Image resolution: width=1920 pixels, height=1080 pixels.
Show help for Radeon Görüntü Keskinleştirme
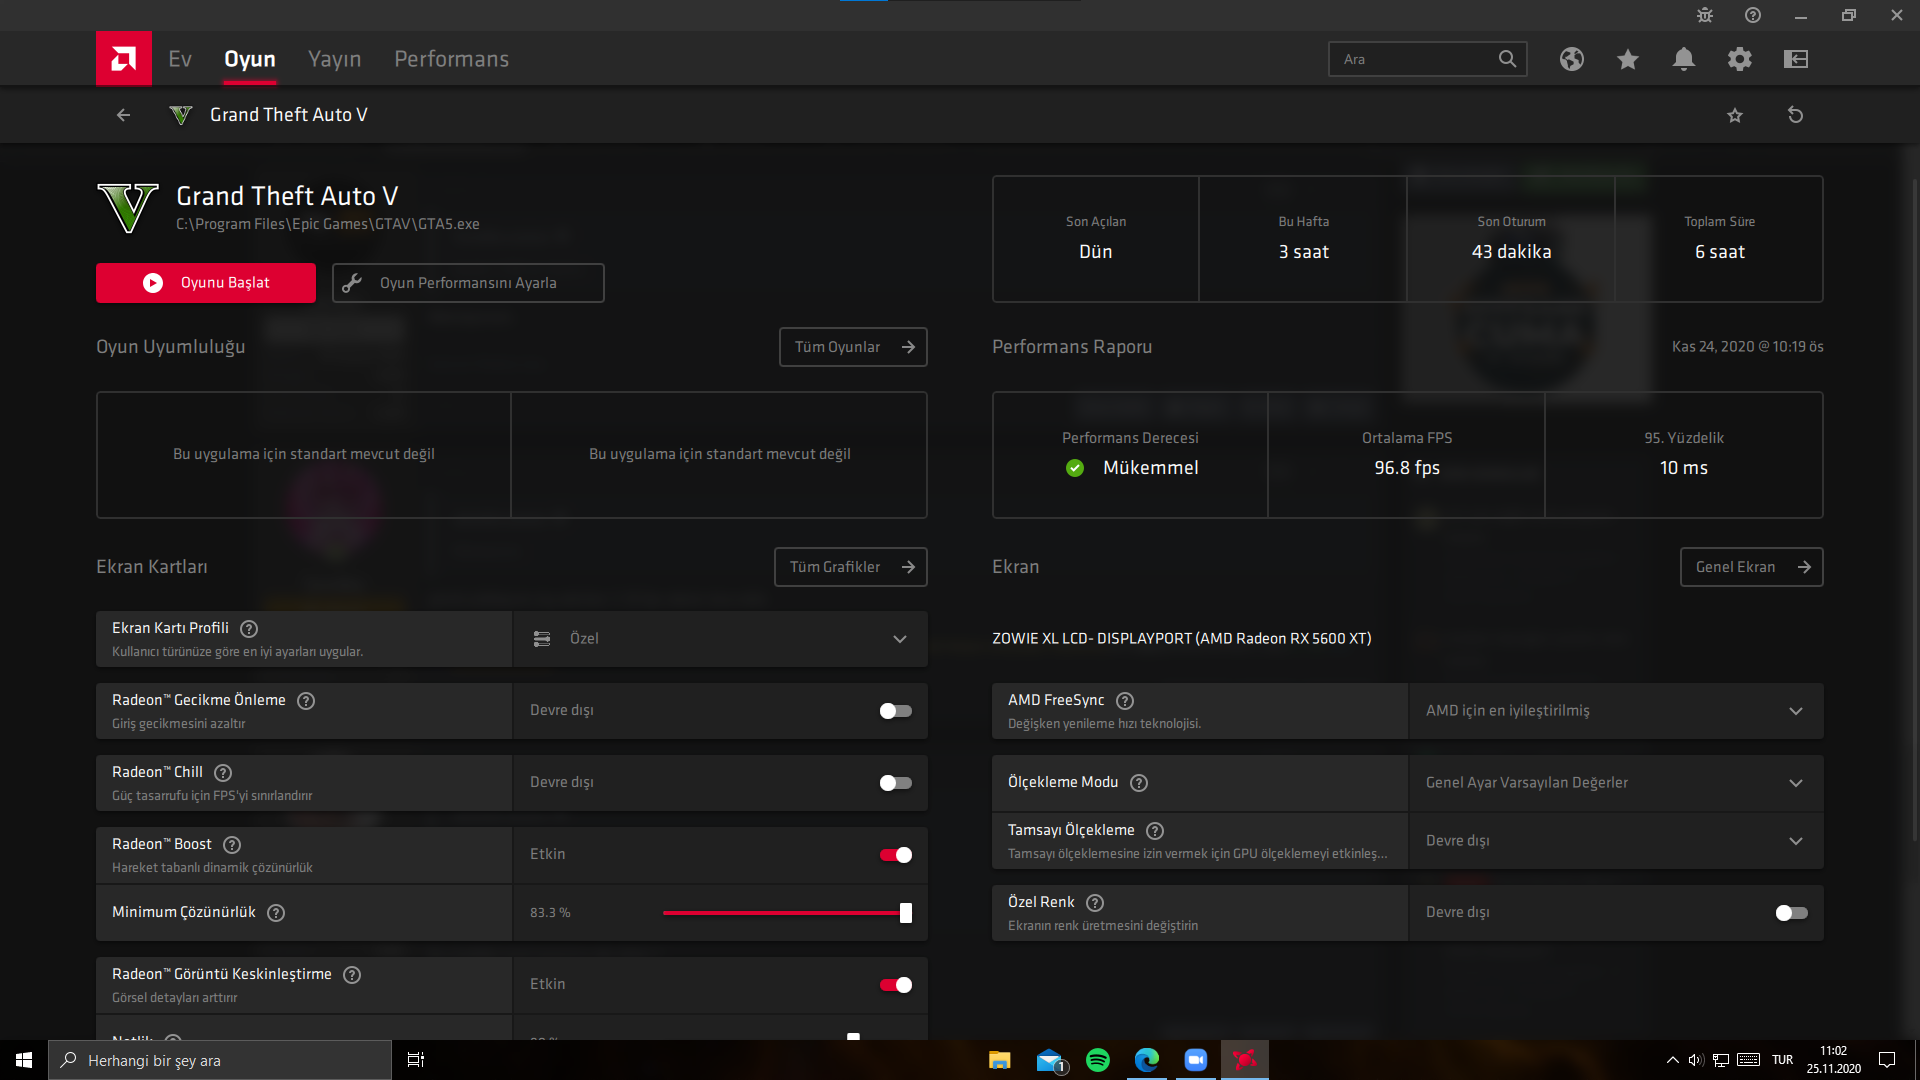(x=352, y=975)
